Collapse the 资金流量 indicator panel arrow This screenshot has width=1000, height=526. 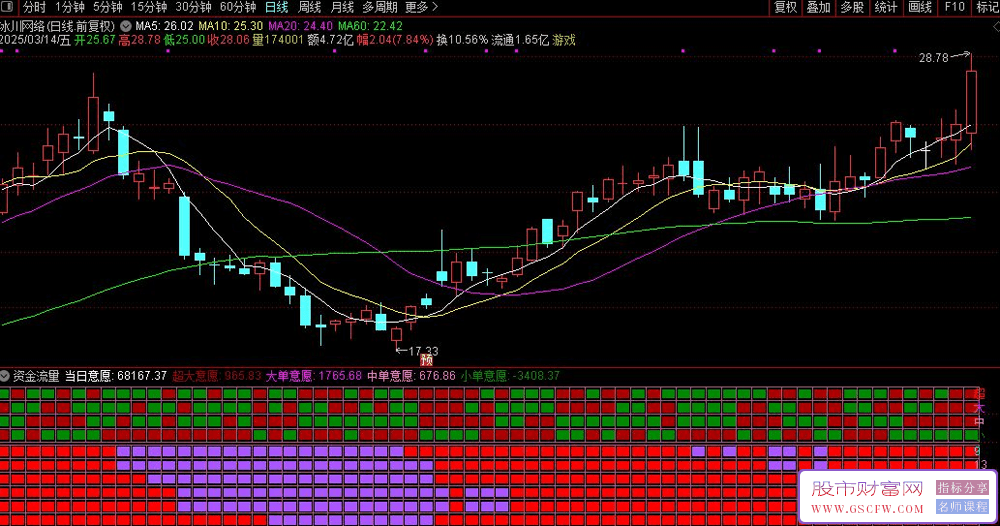5,376
